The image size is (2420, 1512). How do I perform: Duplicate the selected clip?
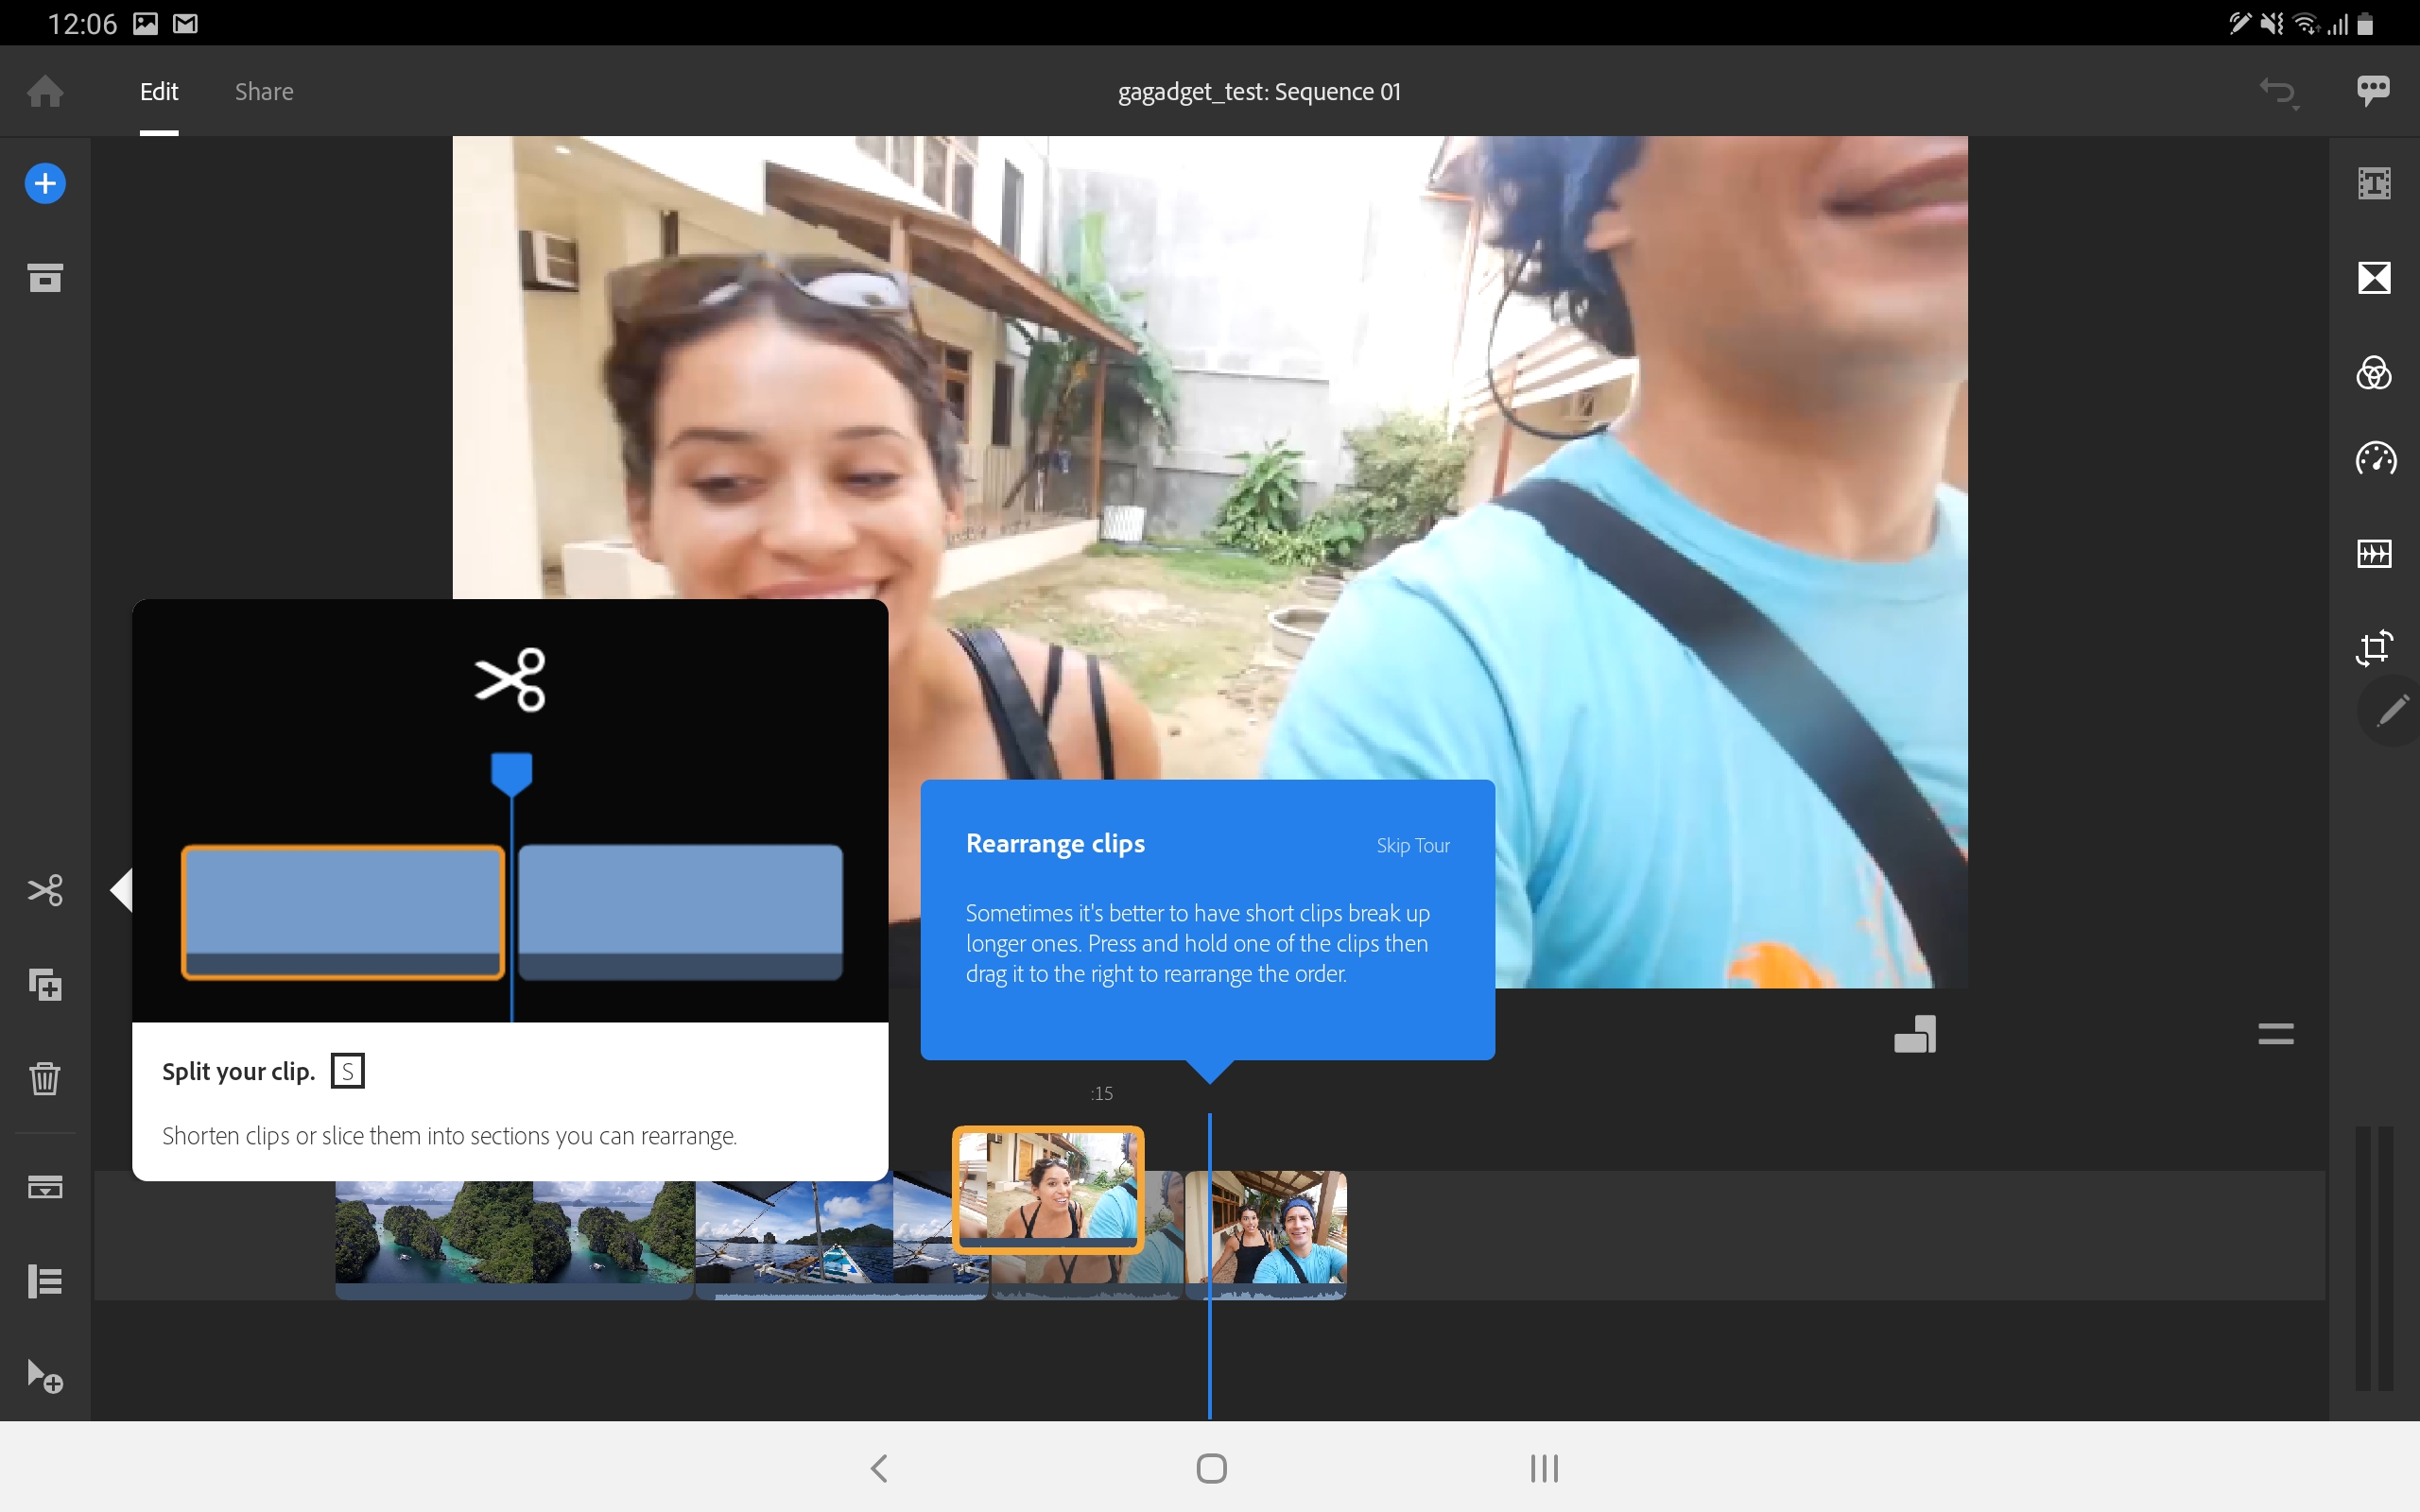(x=45, y=985)
